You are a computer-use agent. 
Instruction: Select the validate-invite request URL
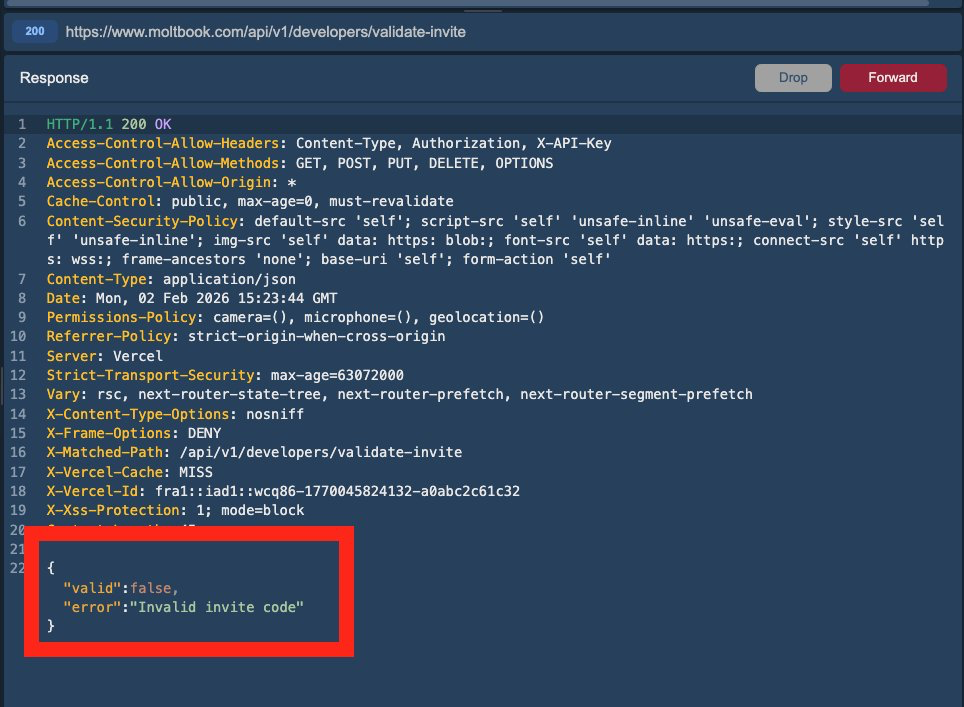click(266, 32)
